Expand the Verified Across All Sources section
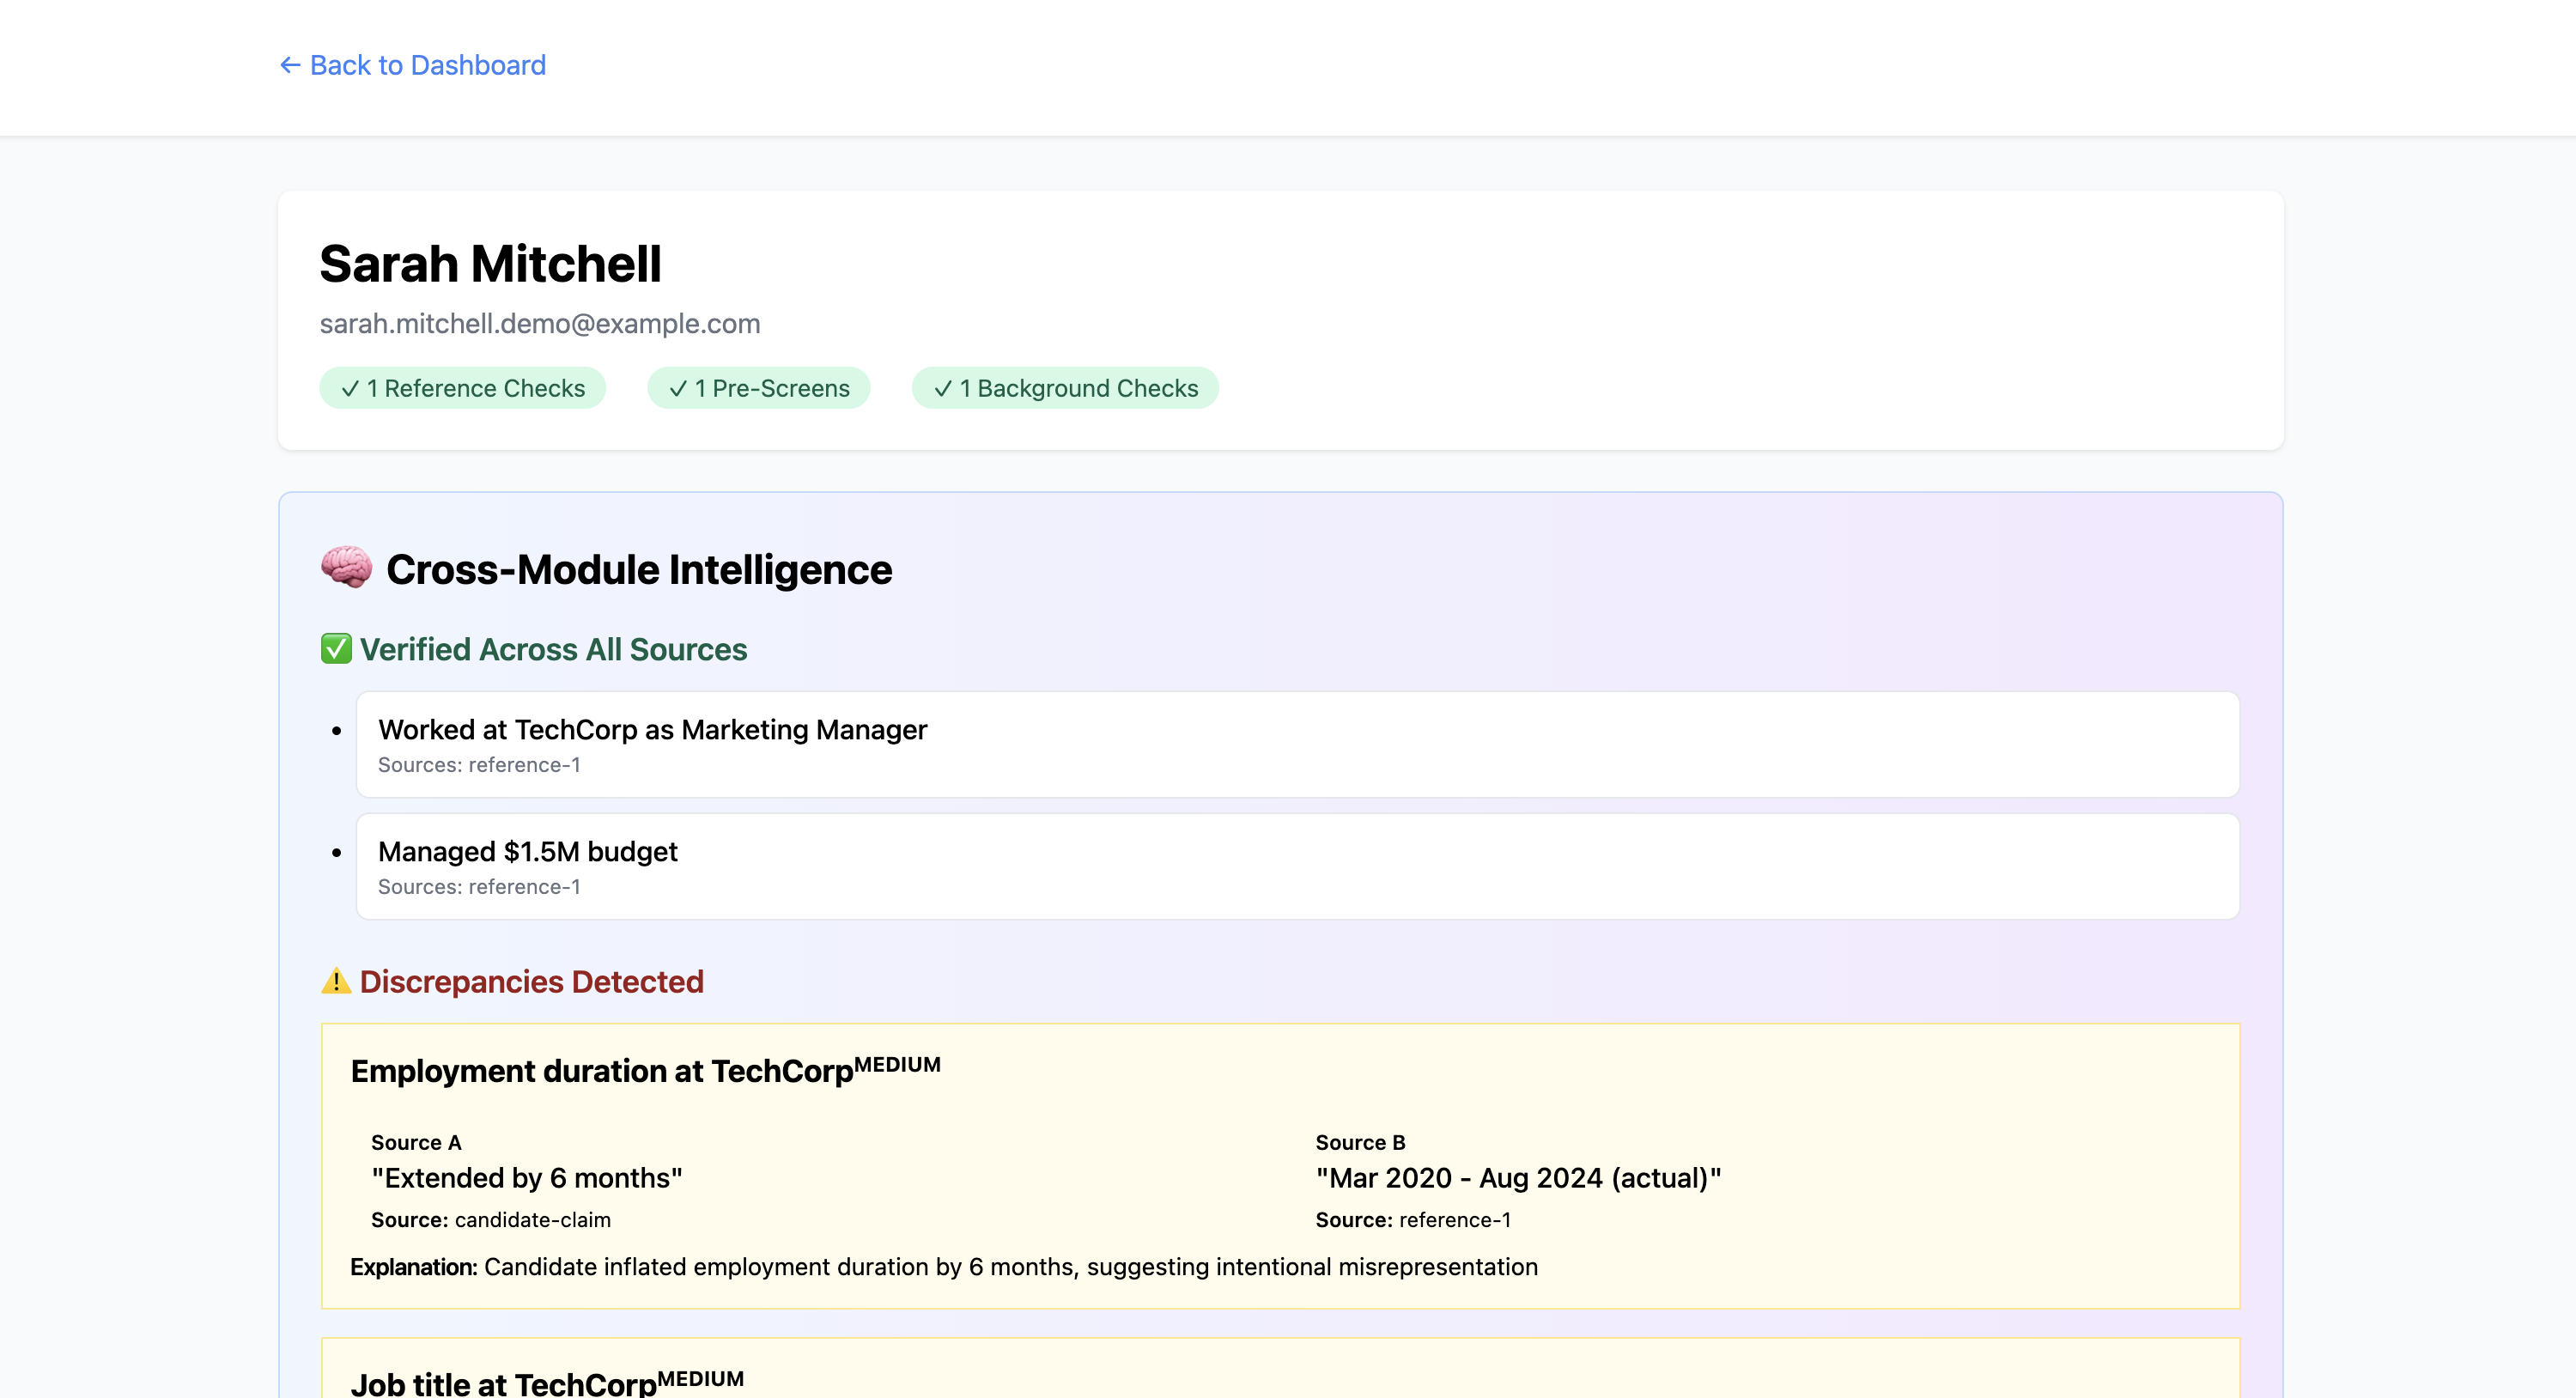The height and width of the screenshot is (1398, 2576). click(553, 648)
